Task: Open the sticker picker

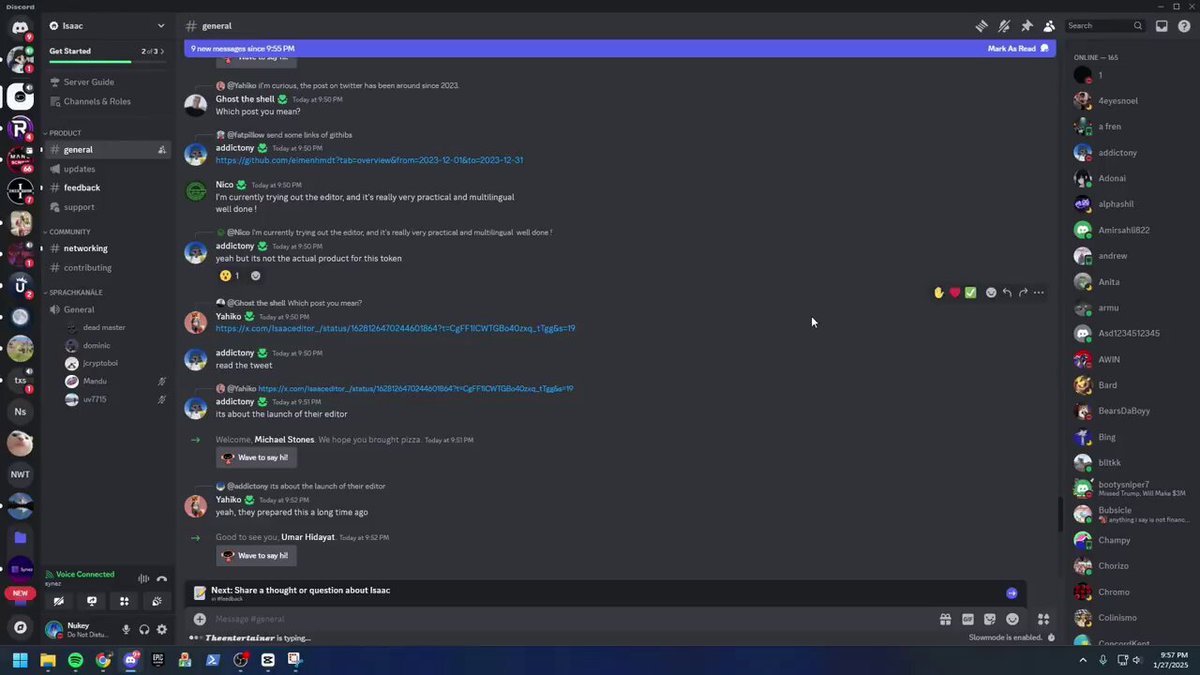Action: (x=990, y=619)
